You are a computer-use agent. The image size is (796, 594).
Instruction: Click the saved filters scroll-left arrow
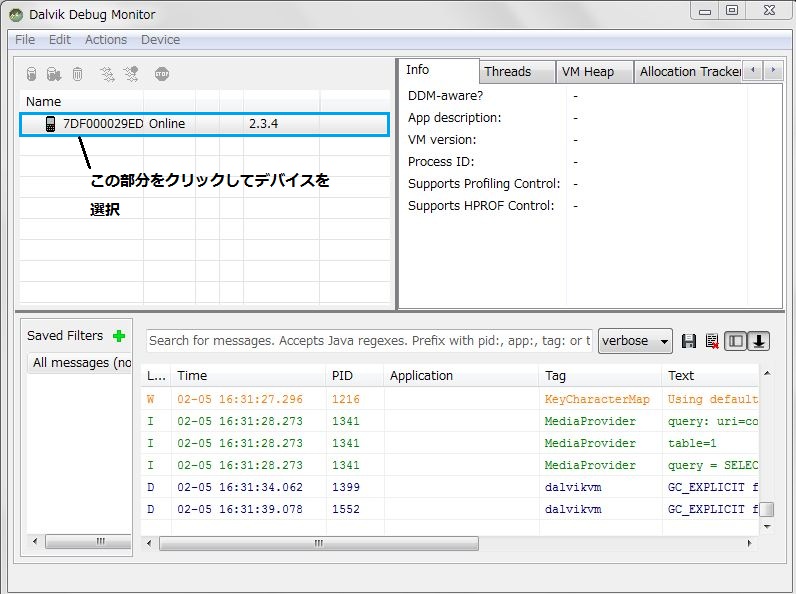pos(35,542)
